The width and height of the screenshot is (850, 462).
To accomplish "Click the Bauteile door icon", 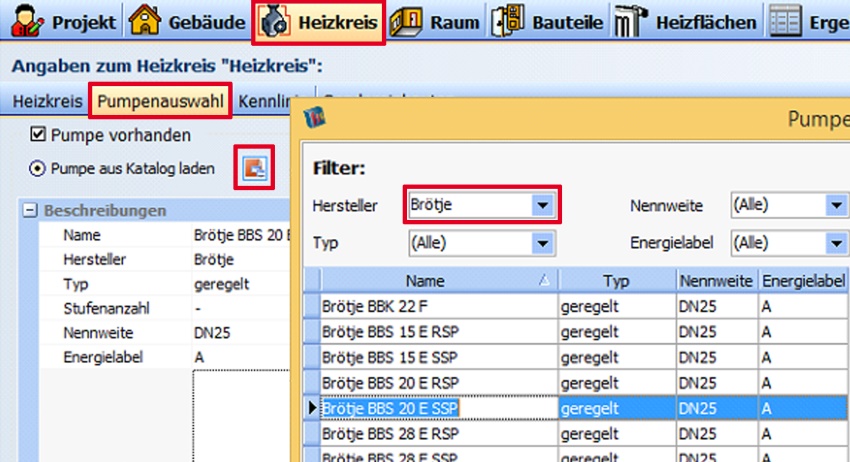I will point(507,21).
